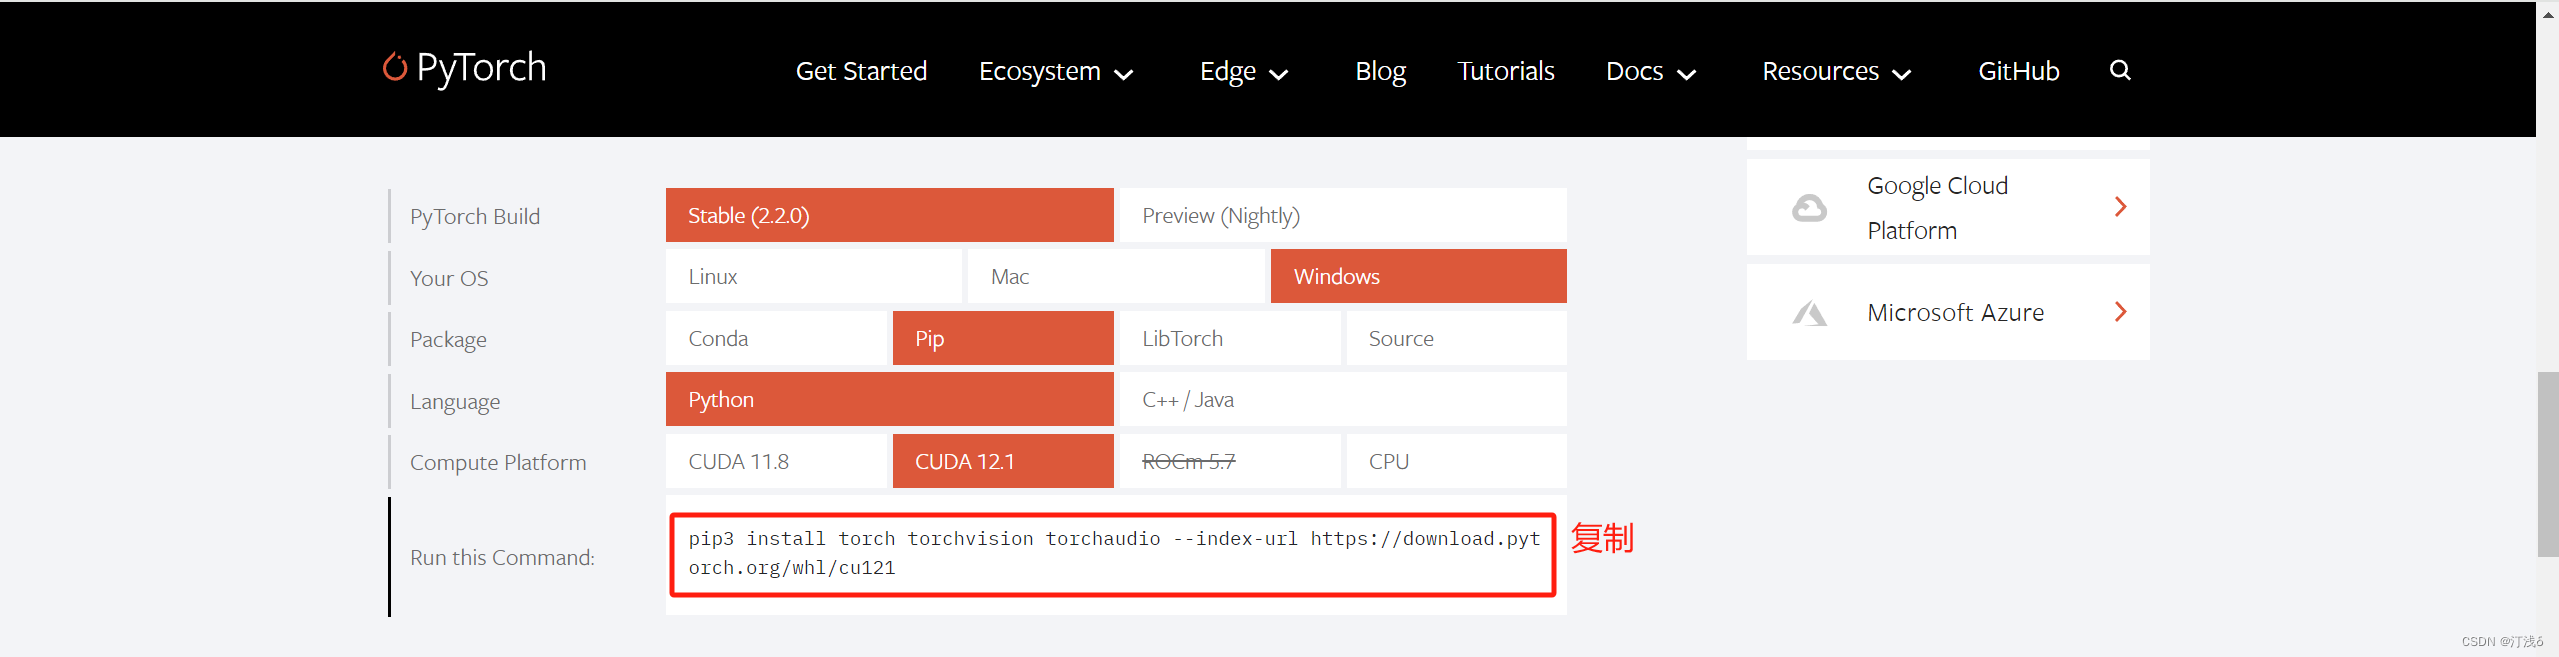The image size is (2559, 657).
Task: Click the Google Cloud Platform cloud icon
Action: (1809, 208)
